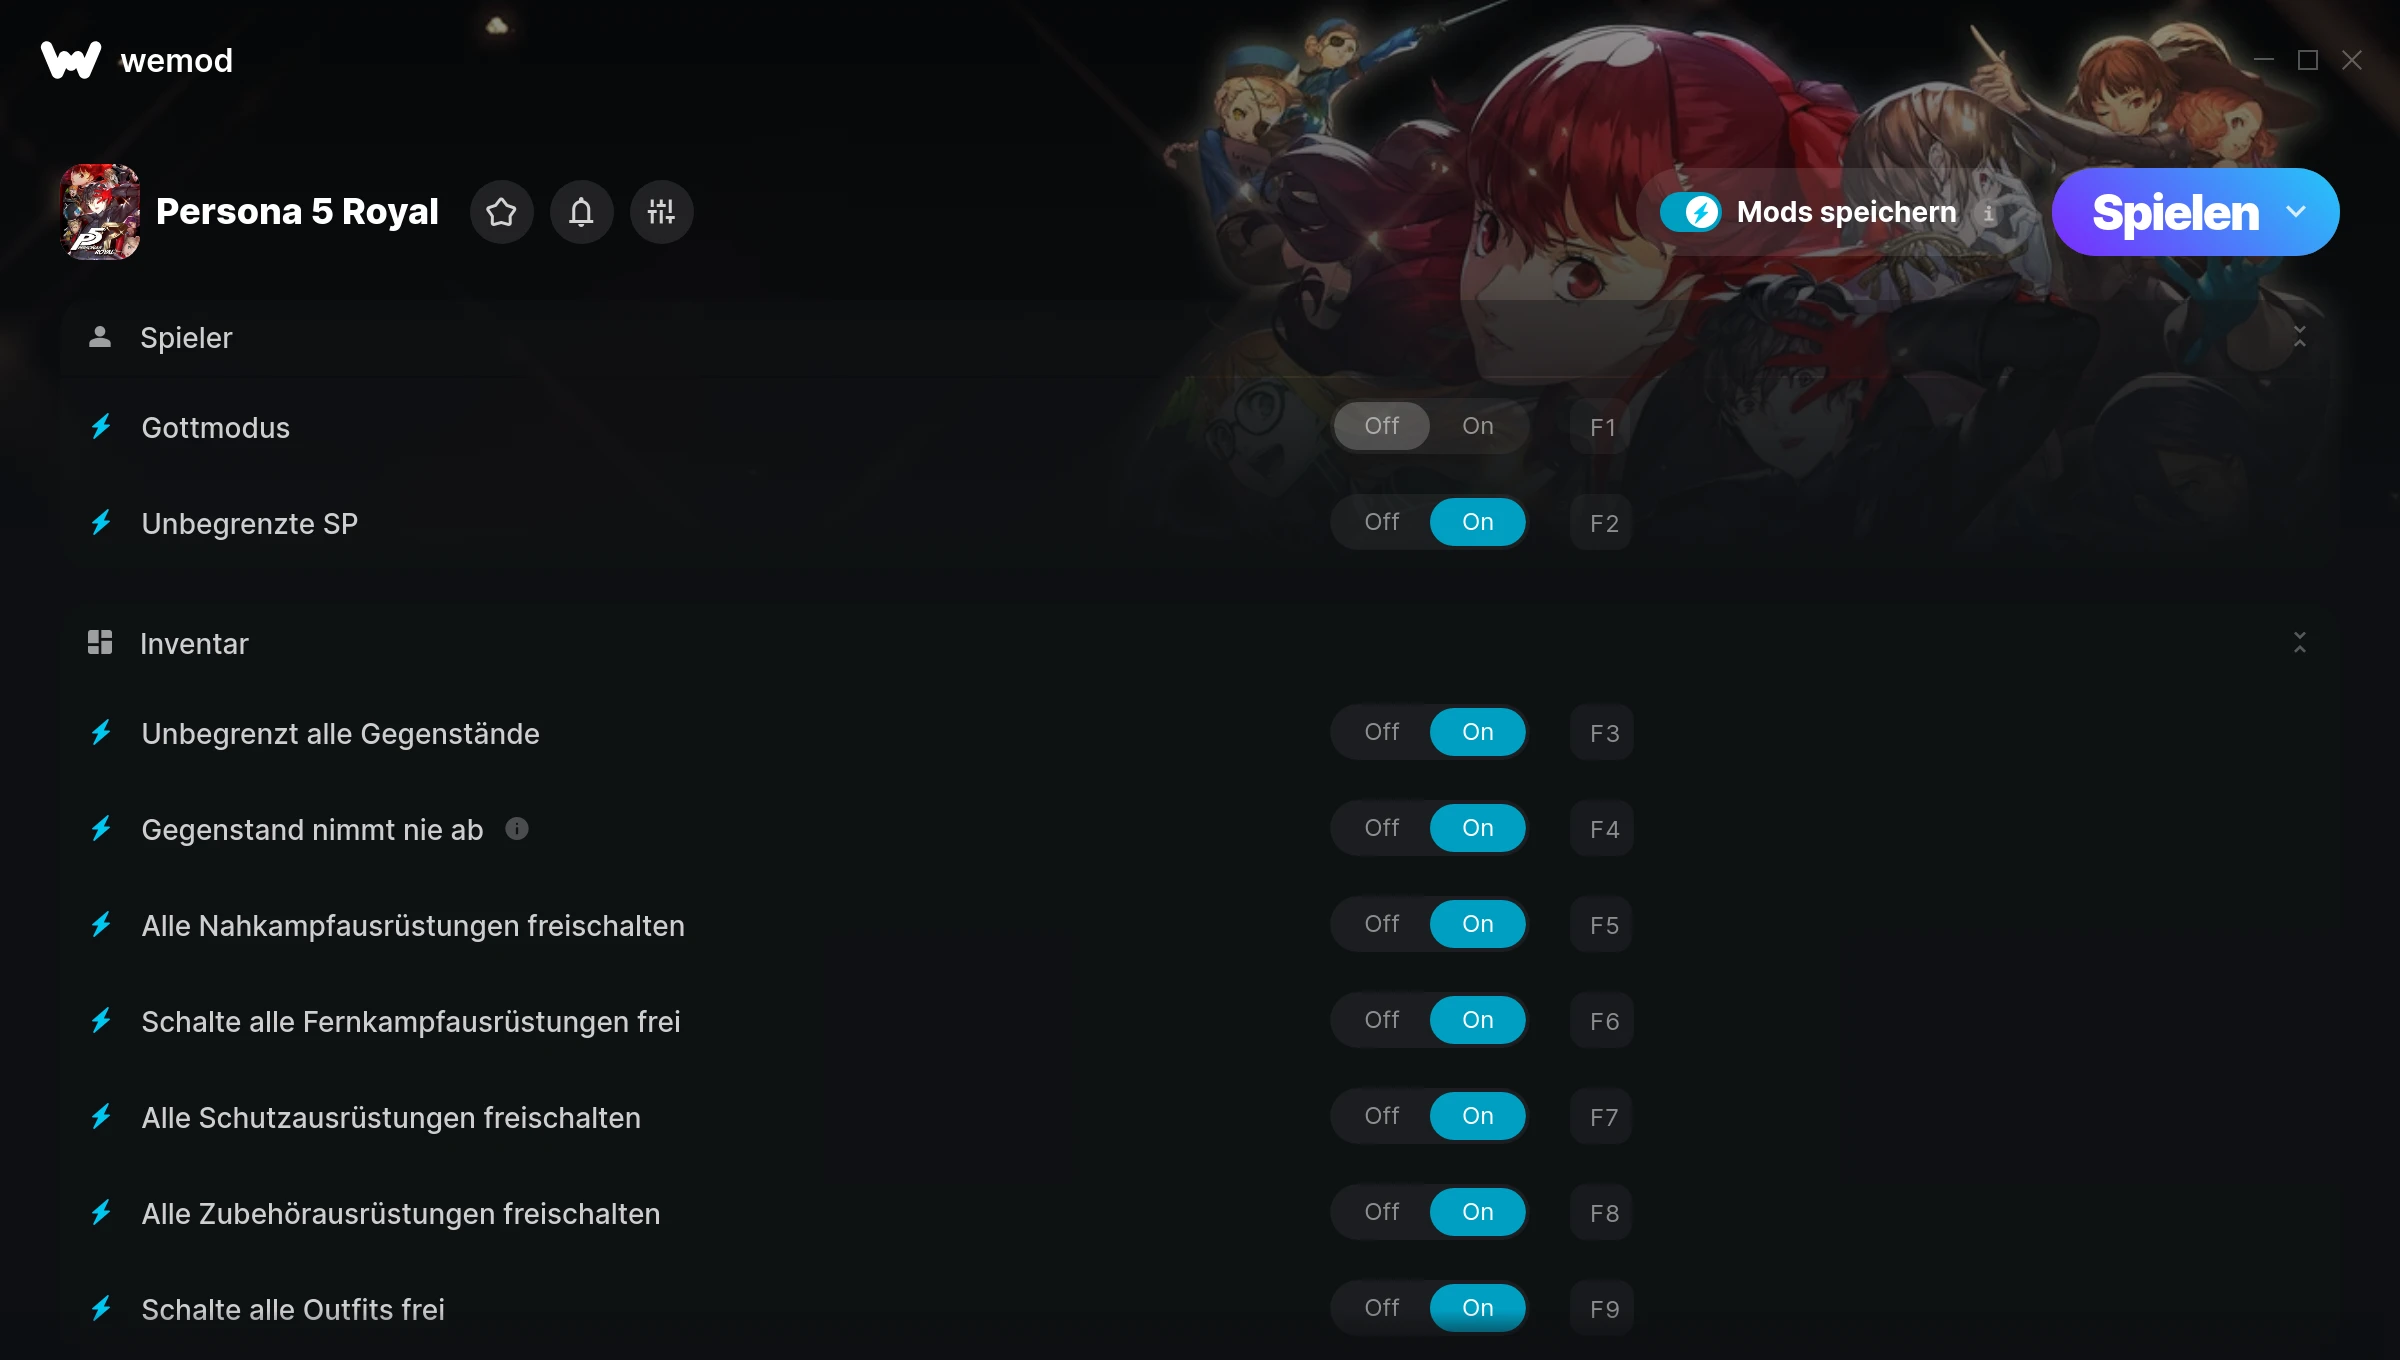2400x1360 pixels.
Task: Collapse the Spieler section
Action: point(2299,337)
